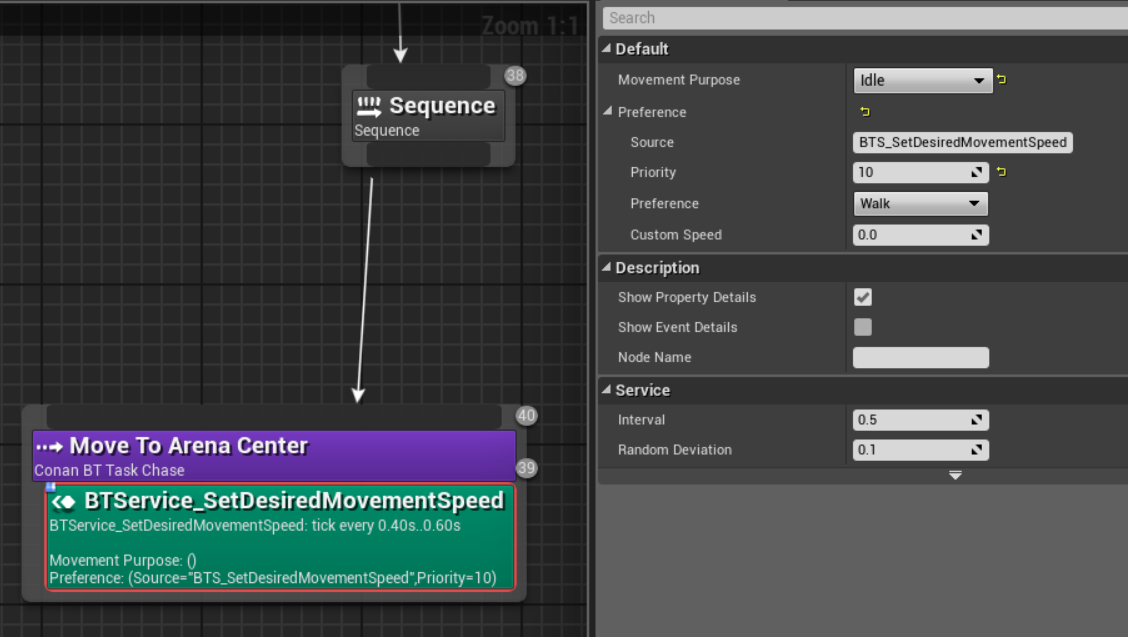
Task: Reset the Preference struct to default
Action: 865,112
